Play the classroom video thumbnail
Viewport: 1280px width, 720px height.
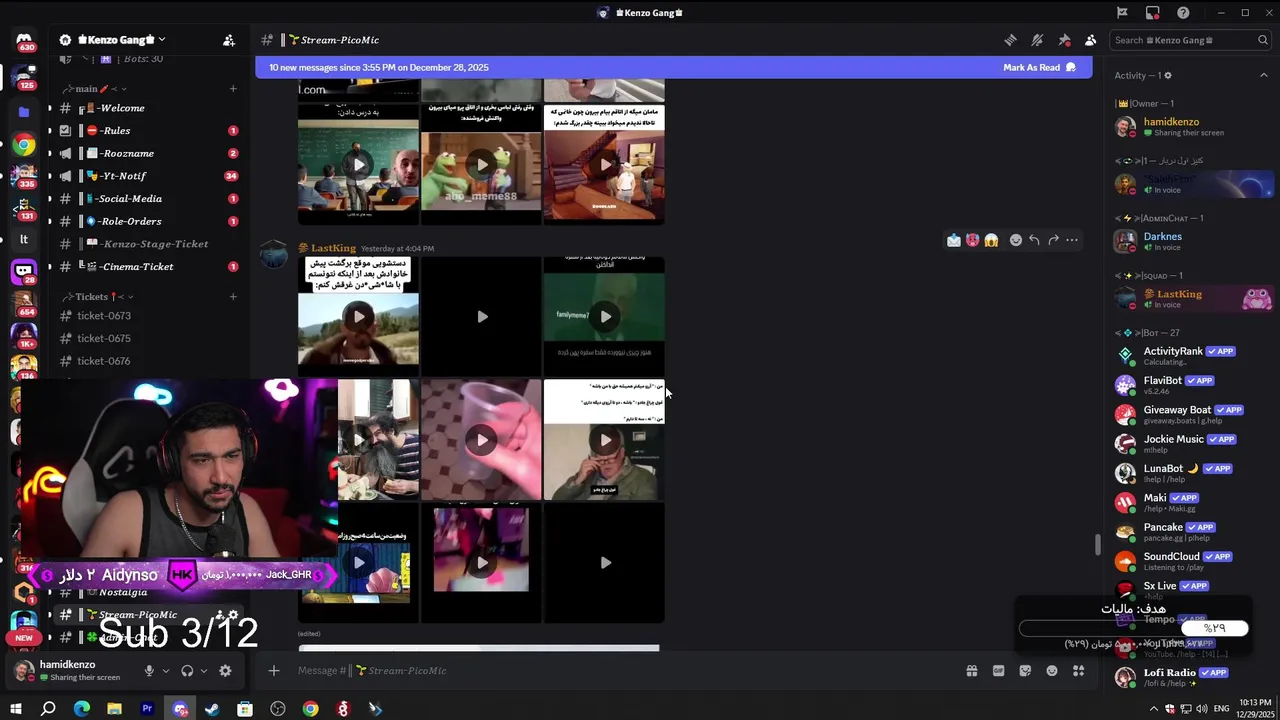pos(358,164)
